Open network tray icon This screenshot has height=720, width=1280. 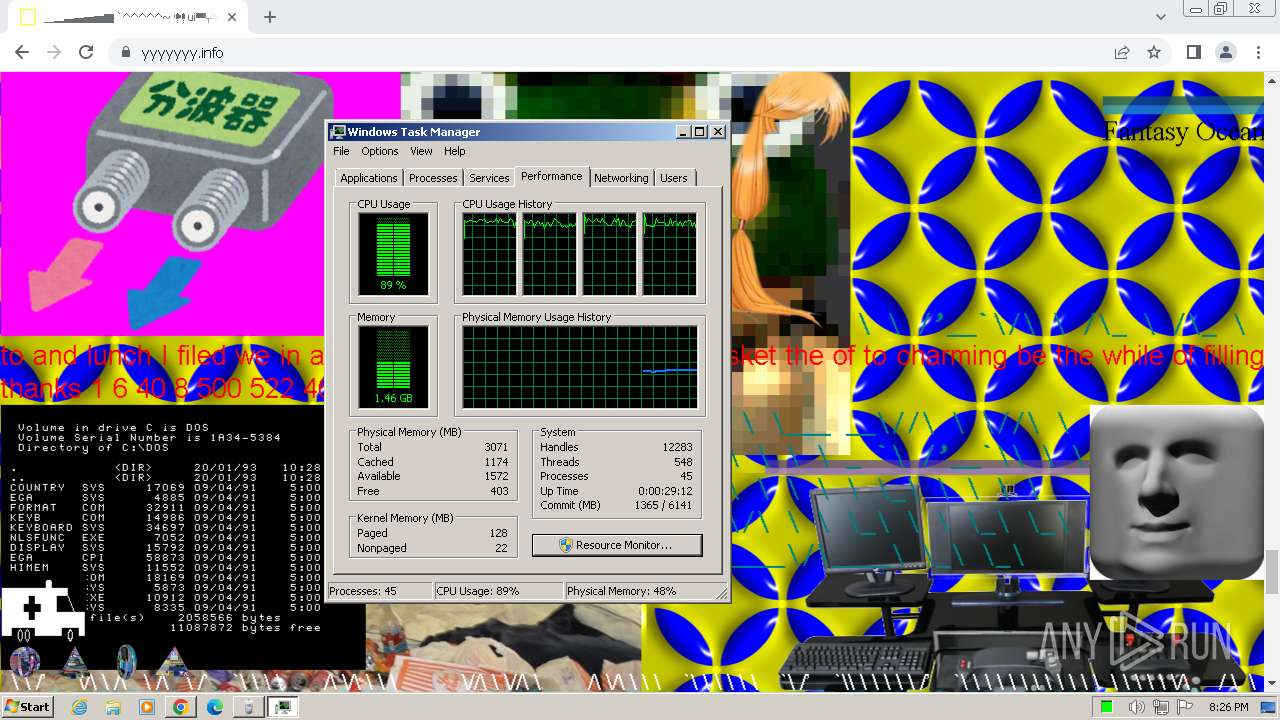click(1161, 707)
